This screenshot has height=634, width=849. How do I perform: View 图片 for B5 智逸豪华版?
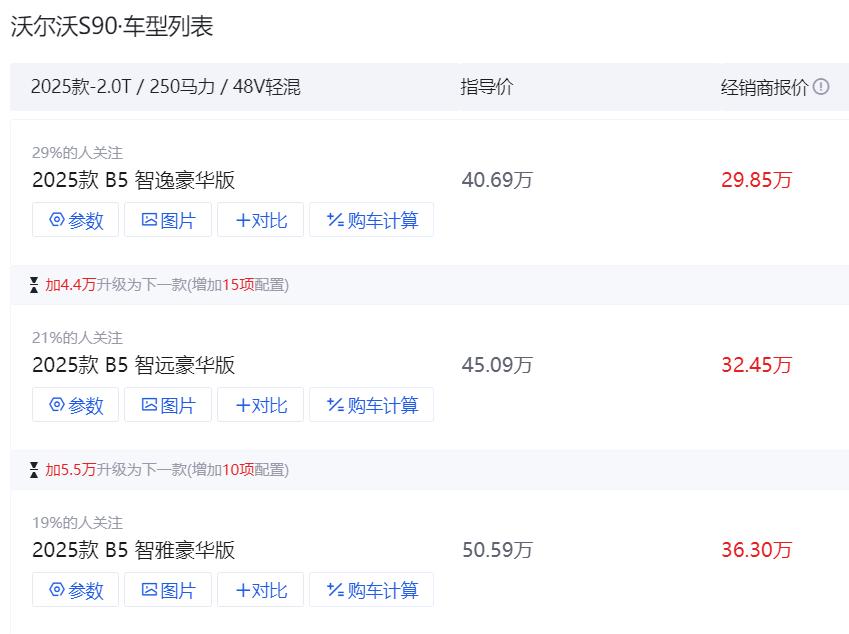(x=168, y=220)
